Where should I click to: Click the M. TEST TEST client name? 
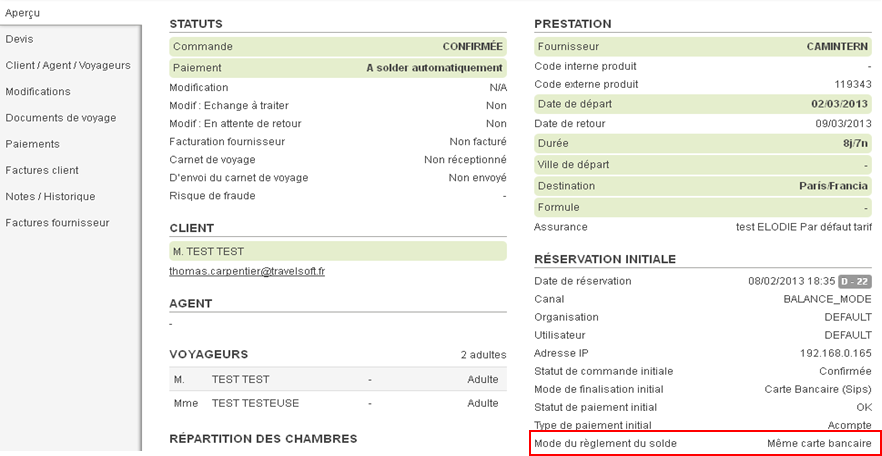pos(209,251)
